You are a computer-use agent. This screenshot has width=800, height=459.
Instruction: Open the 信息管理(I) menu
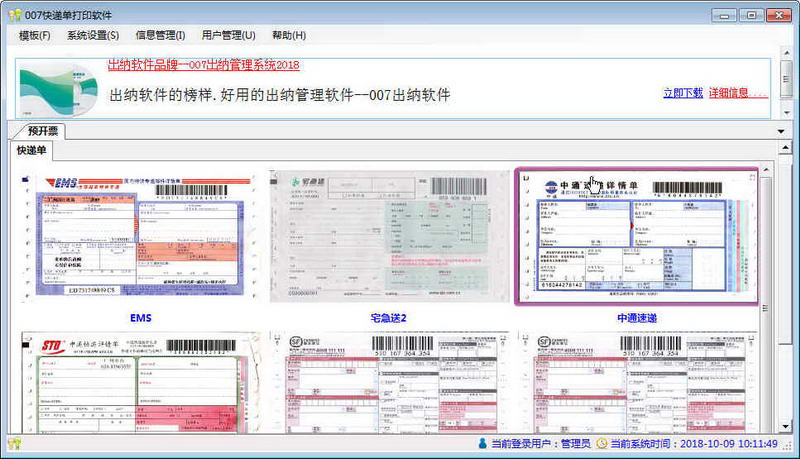pos(160,35)
